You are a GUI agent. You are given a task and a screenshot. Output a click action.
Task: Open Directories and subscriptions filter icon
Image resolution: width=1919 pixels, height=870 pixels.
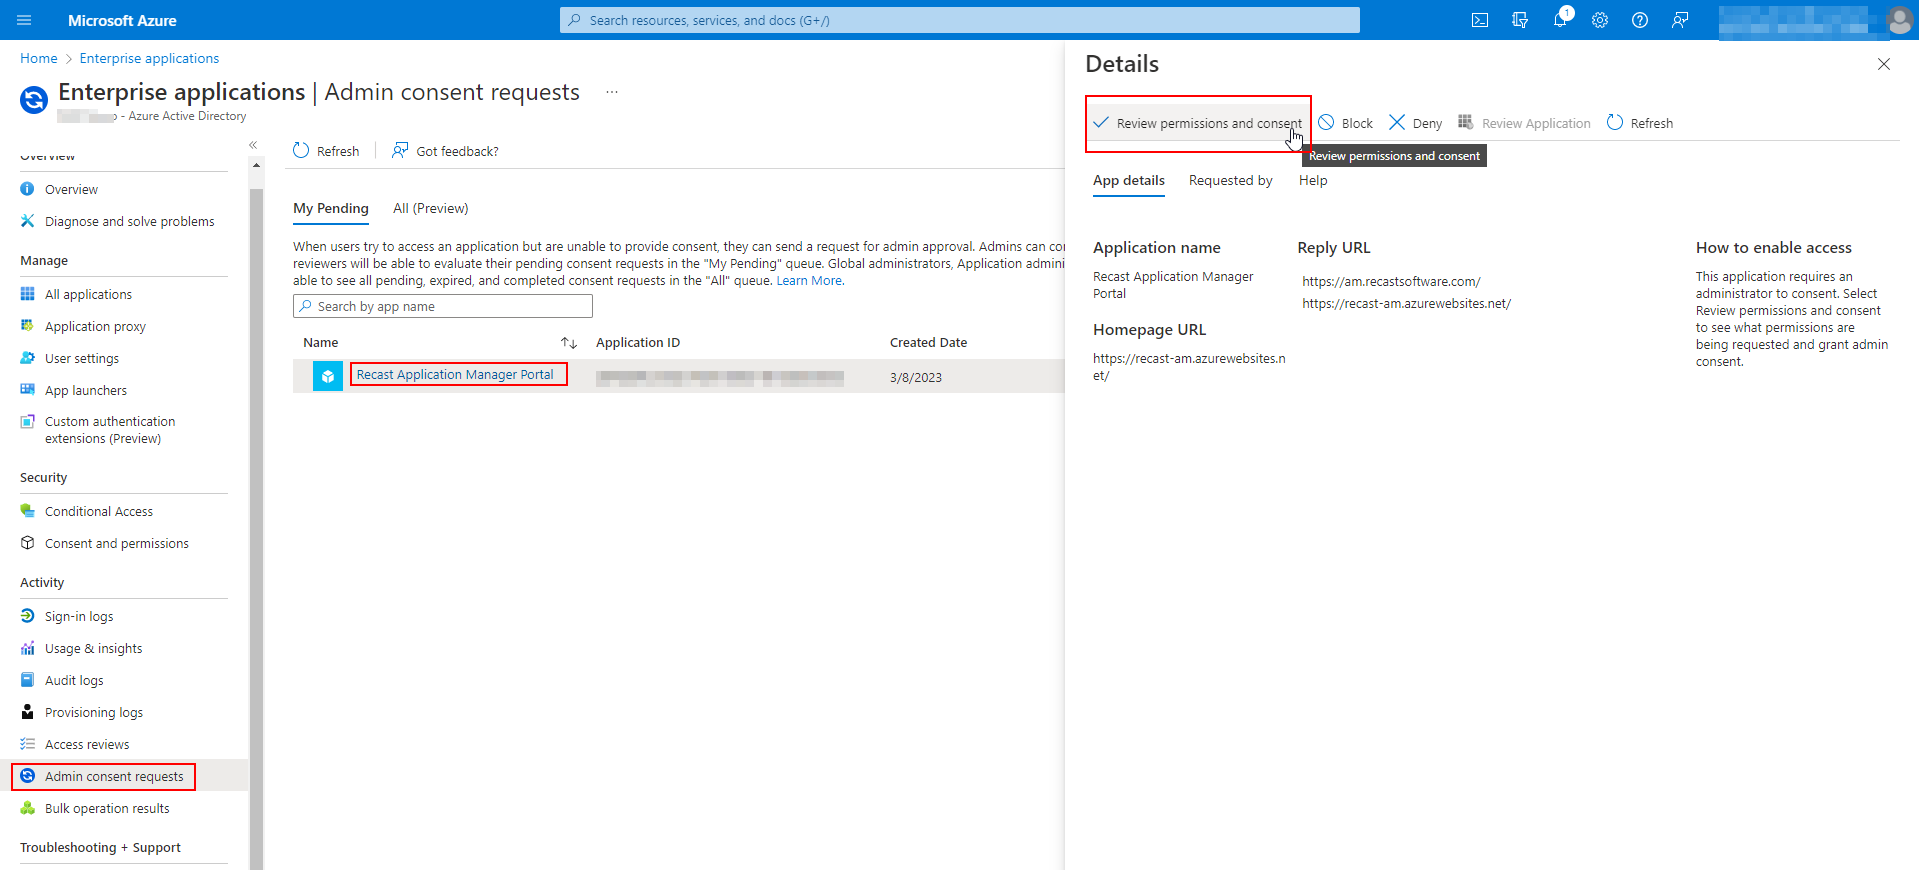pyautogui.click(x=1520, y=20)
